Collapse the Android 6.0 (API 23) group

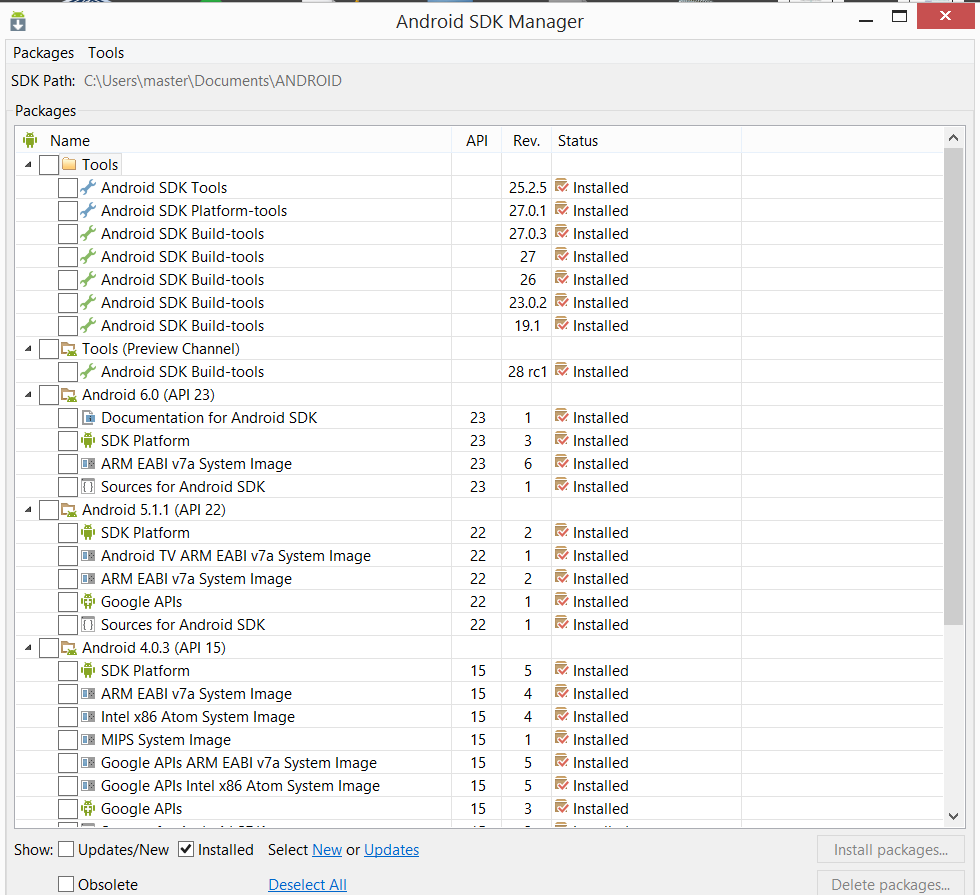28,395
